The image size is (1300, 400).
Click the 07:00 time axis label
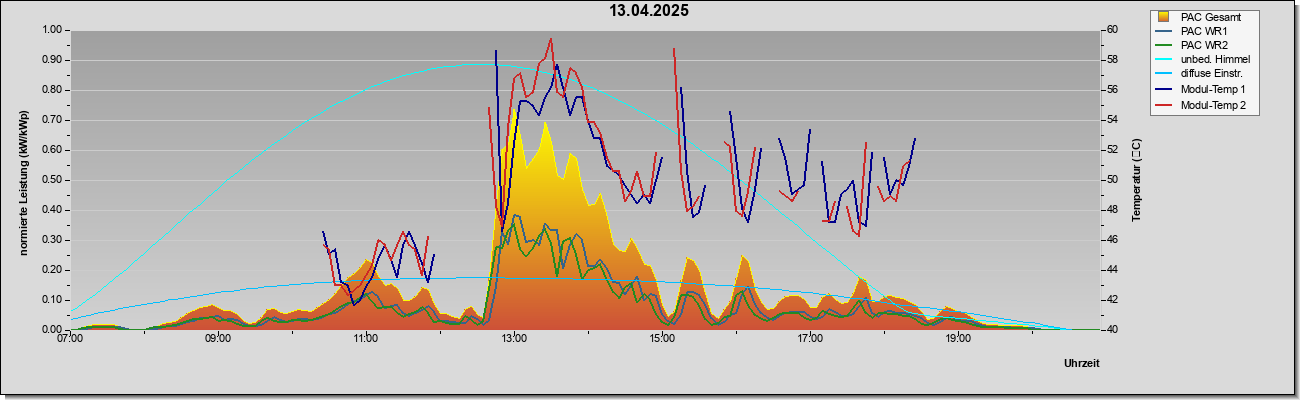click(70, 339)
